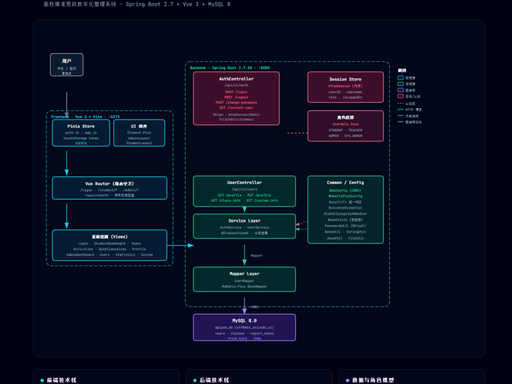512x384 pixels.
Task: Click the purple legend swatch icon
Action: pos(400,90)
